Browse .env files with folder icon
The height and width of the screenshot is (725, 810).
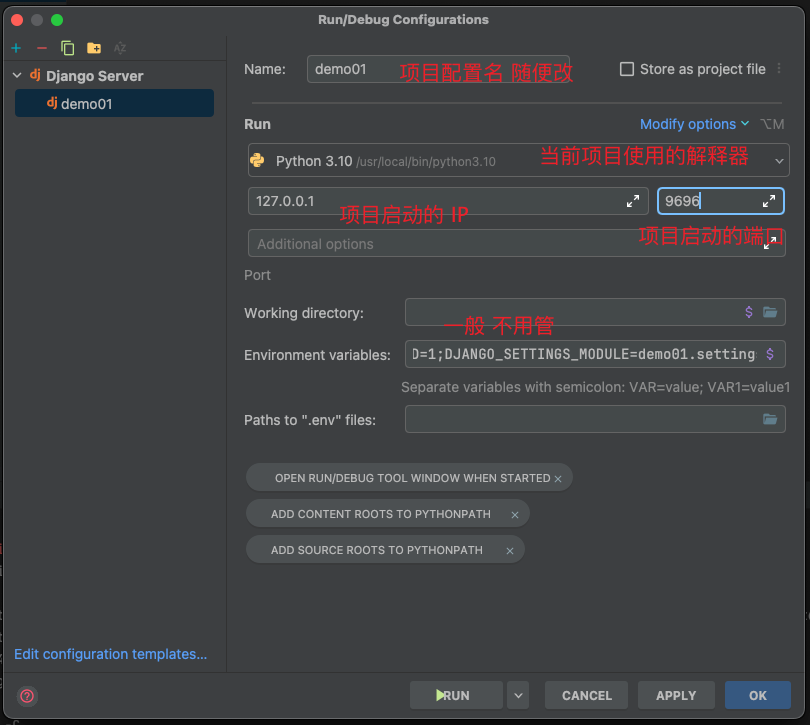(x=770, y=419)
